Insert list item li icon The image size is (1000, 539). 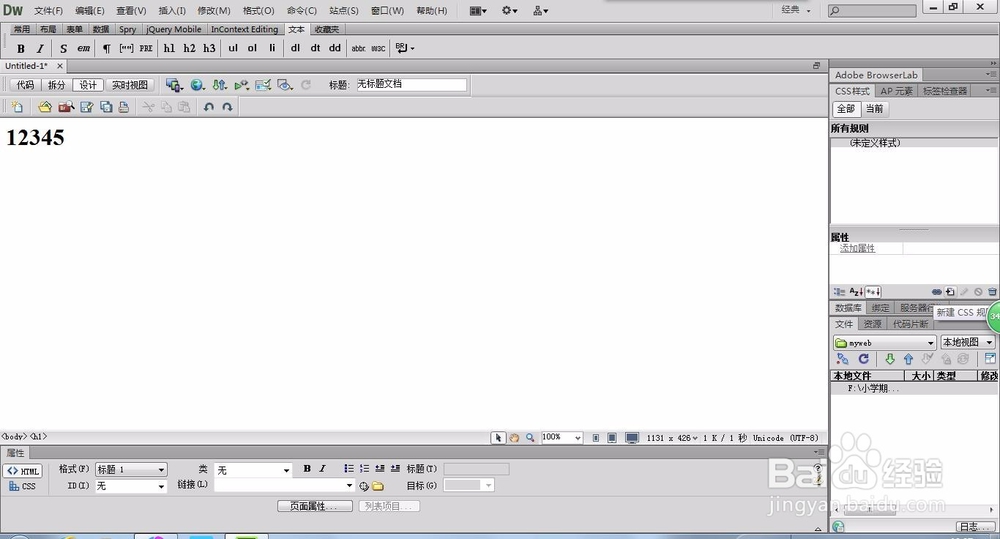pyautogui.click(x=272, y=48)
